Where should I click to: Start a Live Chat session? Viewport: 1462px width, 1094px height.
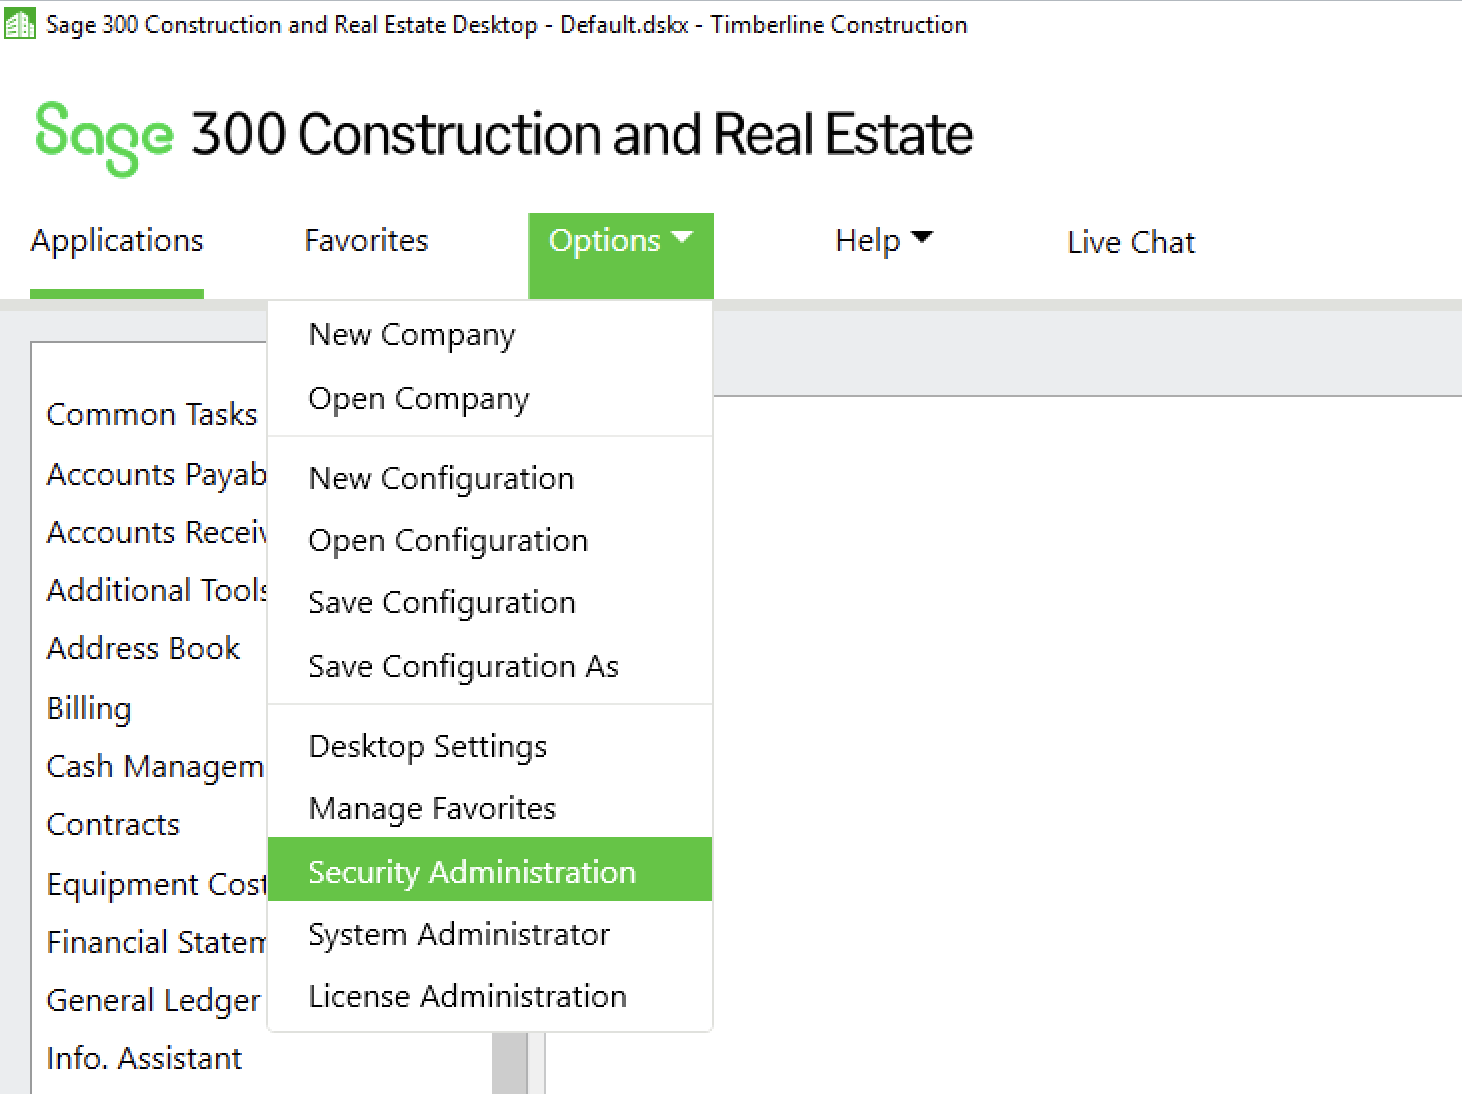[x=1131, y=242]
